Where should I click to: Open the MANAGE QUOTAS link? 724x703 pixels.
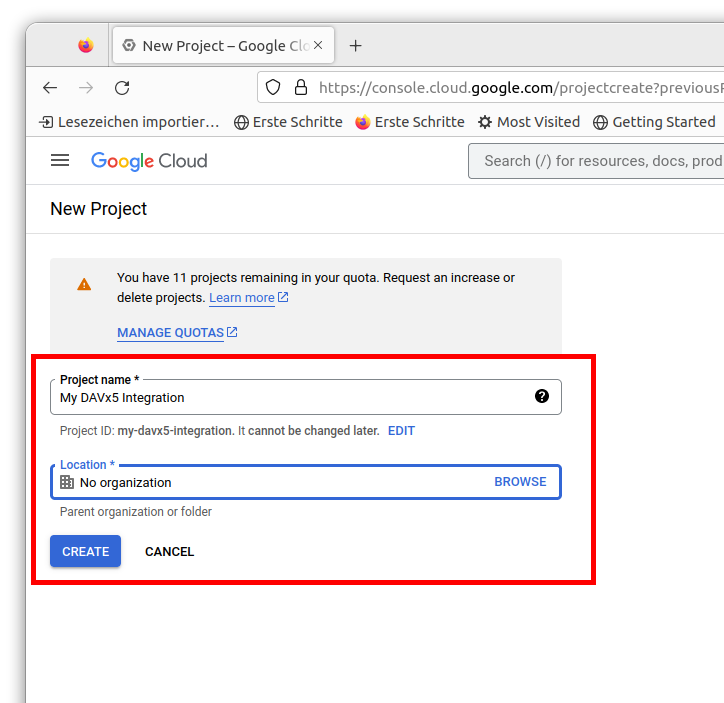click(x=170, y=332)
